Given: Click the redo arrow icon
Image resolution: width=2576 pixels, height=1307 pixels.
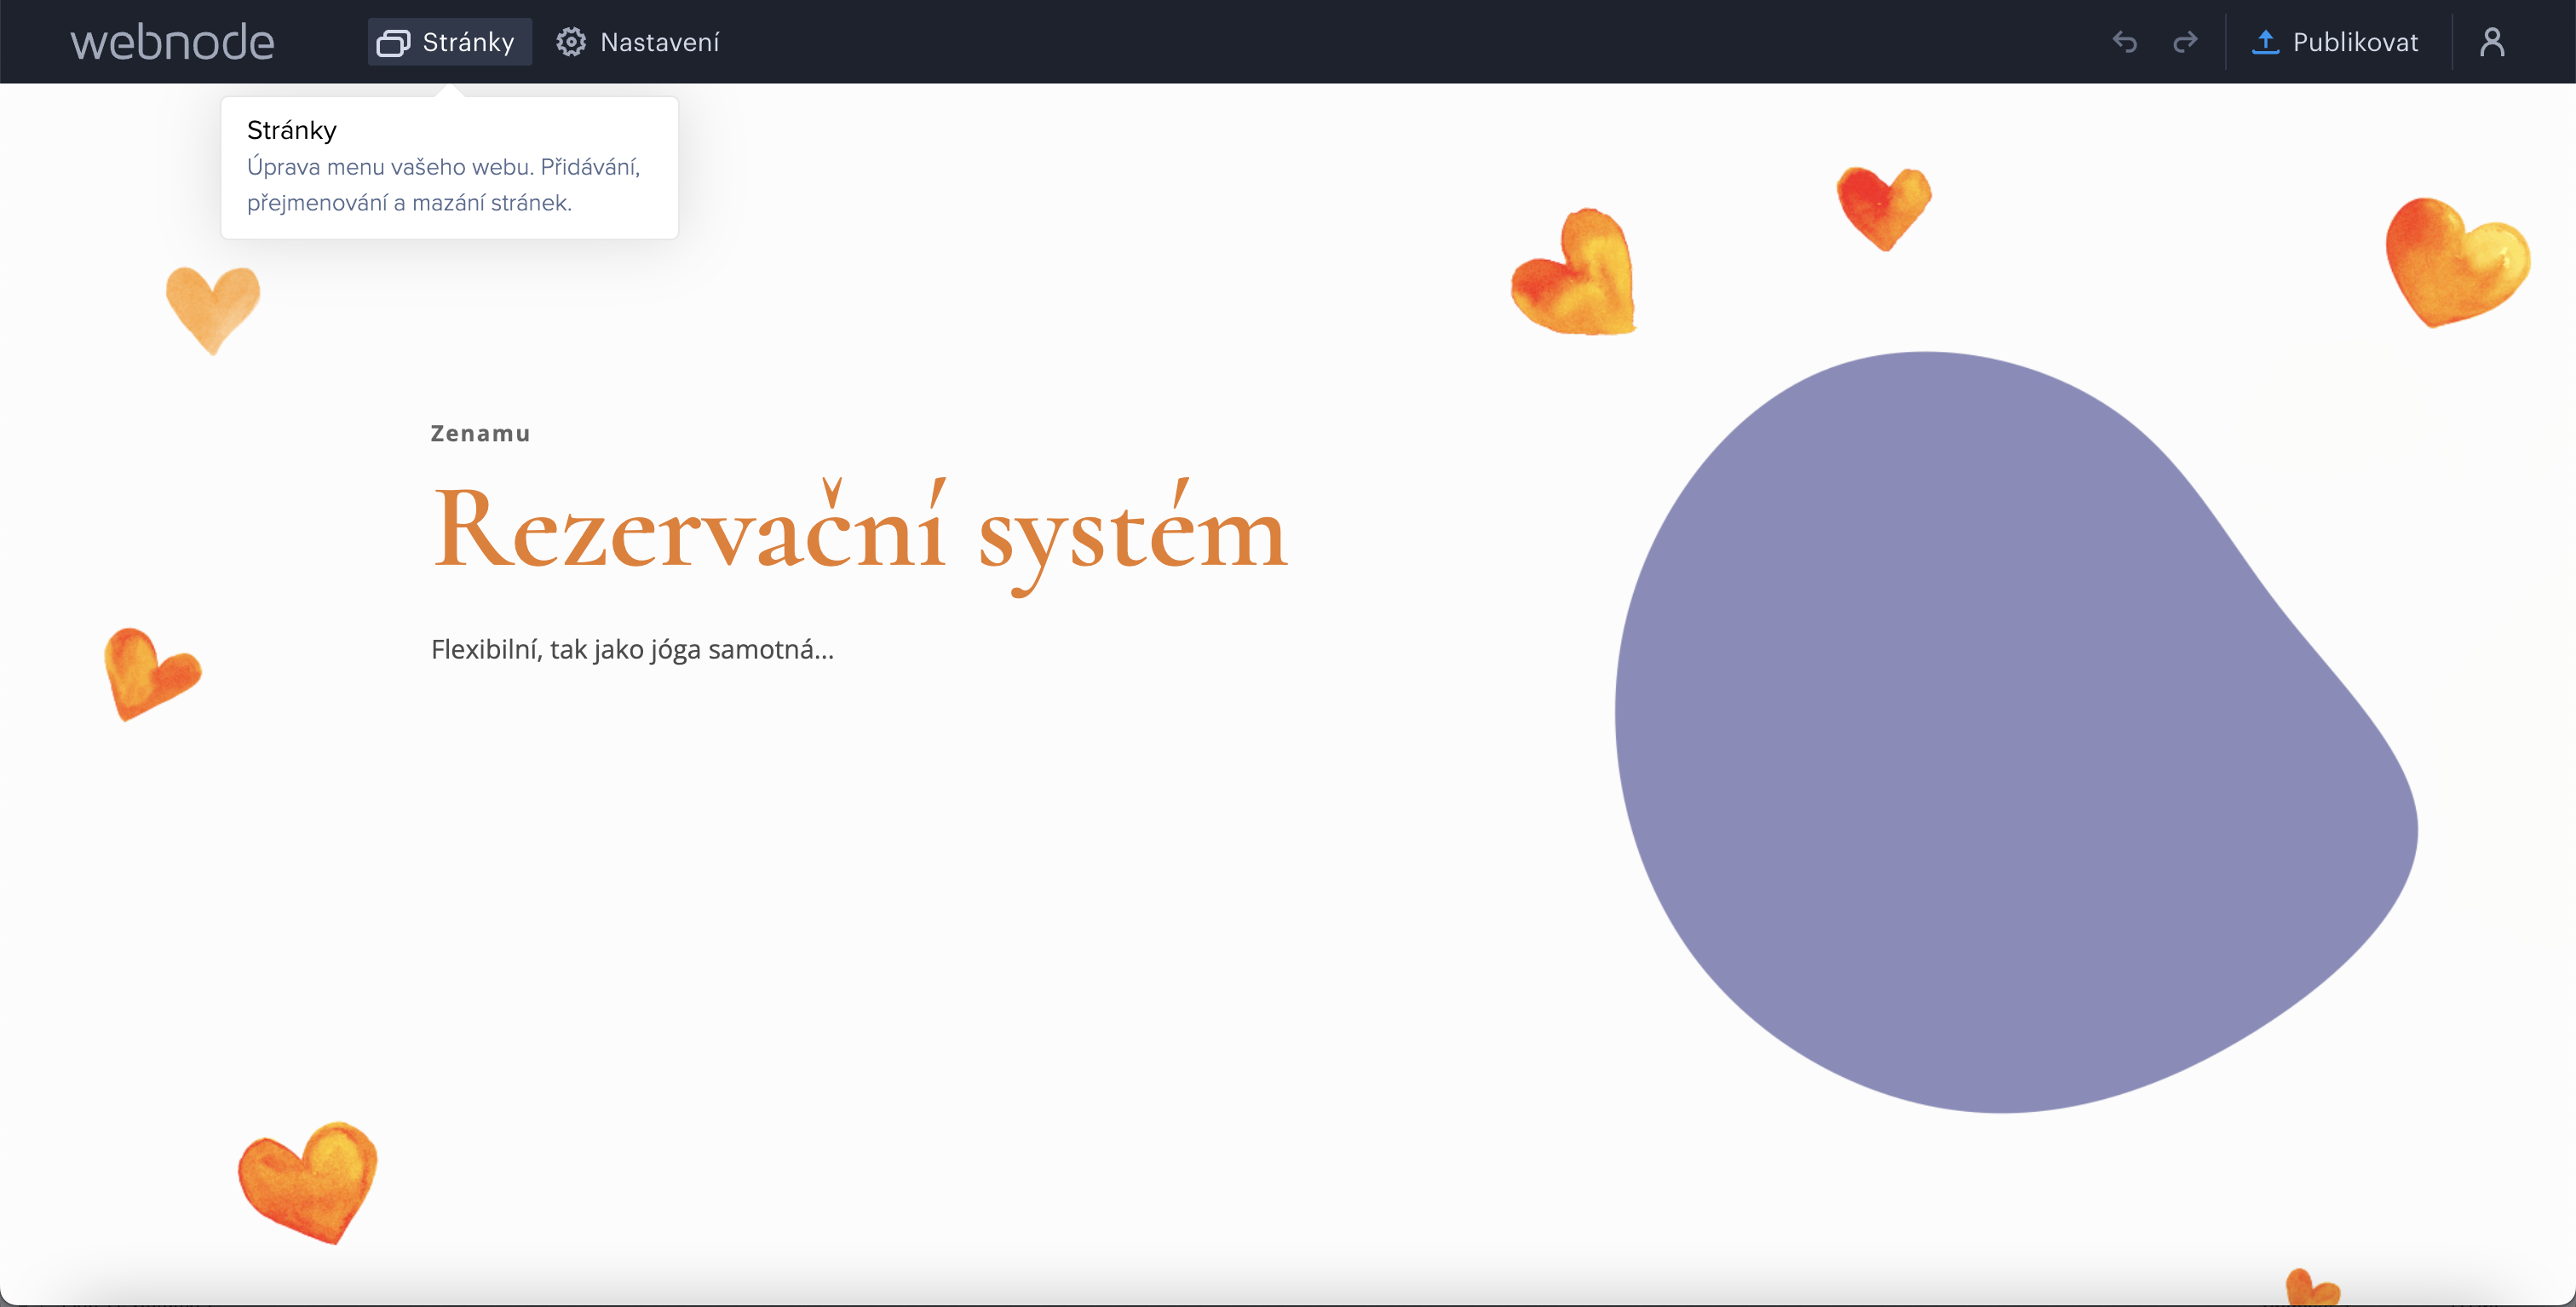Looking at the screenshot, I should click(2185, 42).
